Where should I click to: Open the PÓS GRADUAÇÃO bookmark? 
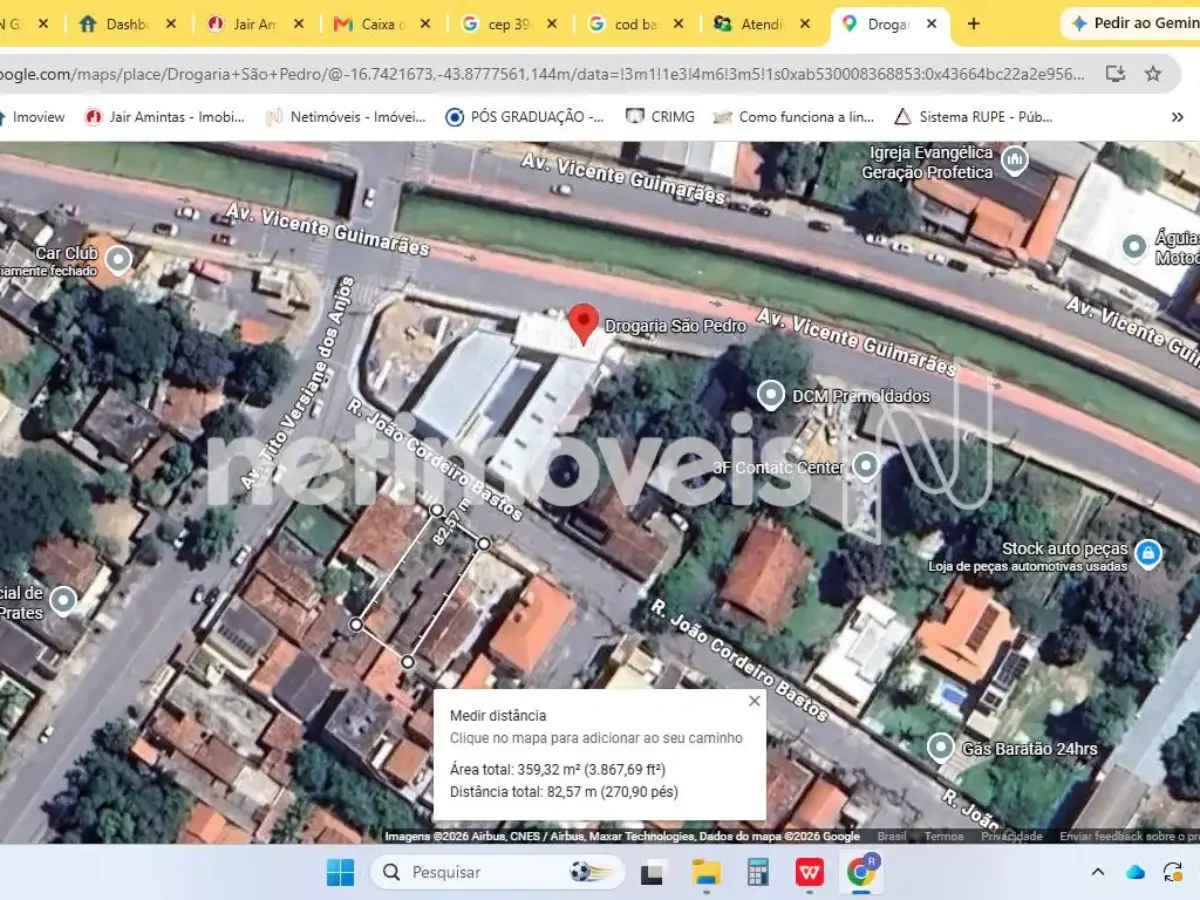point(525,117)
